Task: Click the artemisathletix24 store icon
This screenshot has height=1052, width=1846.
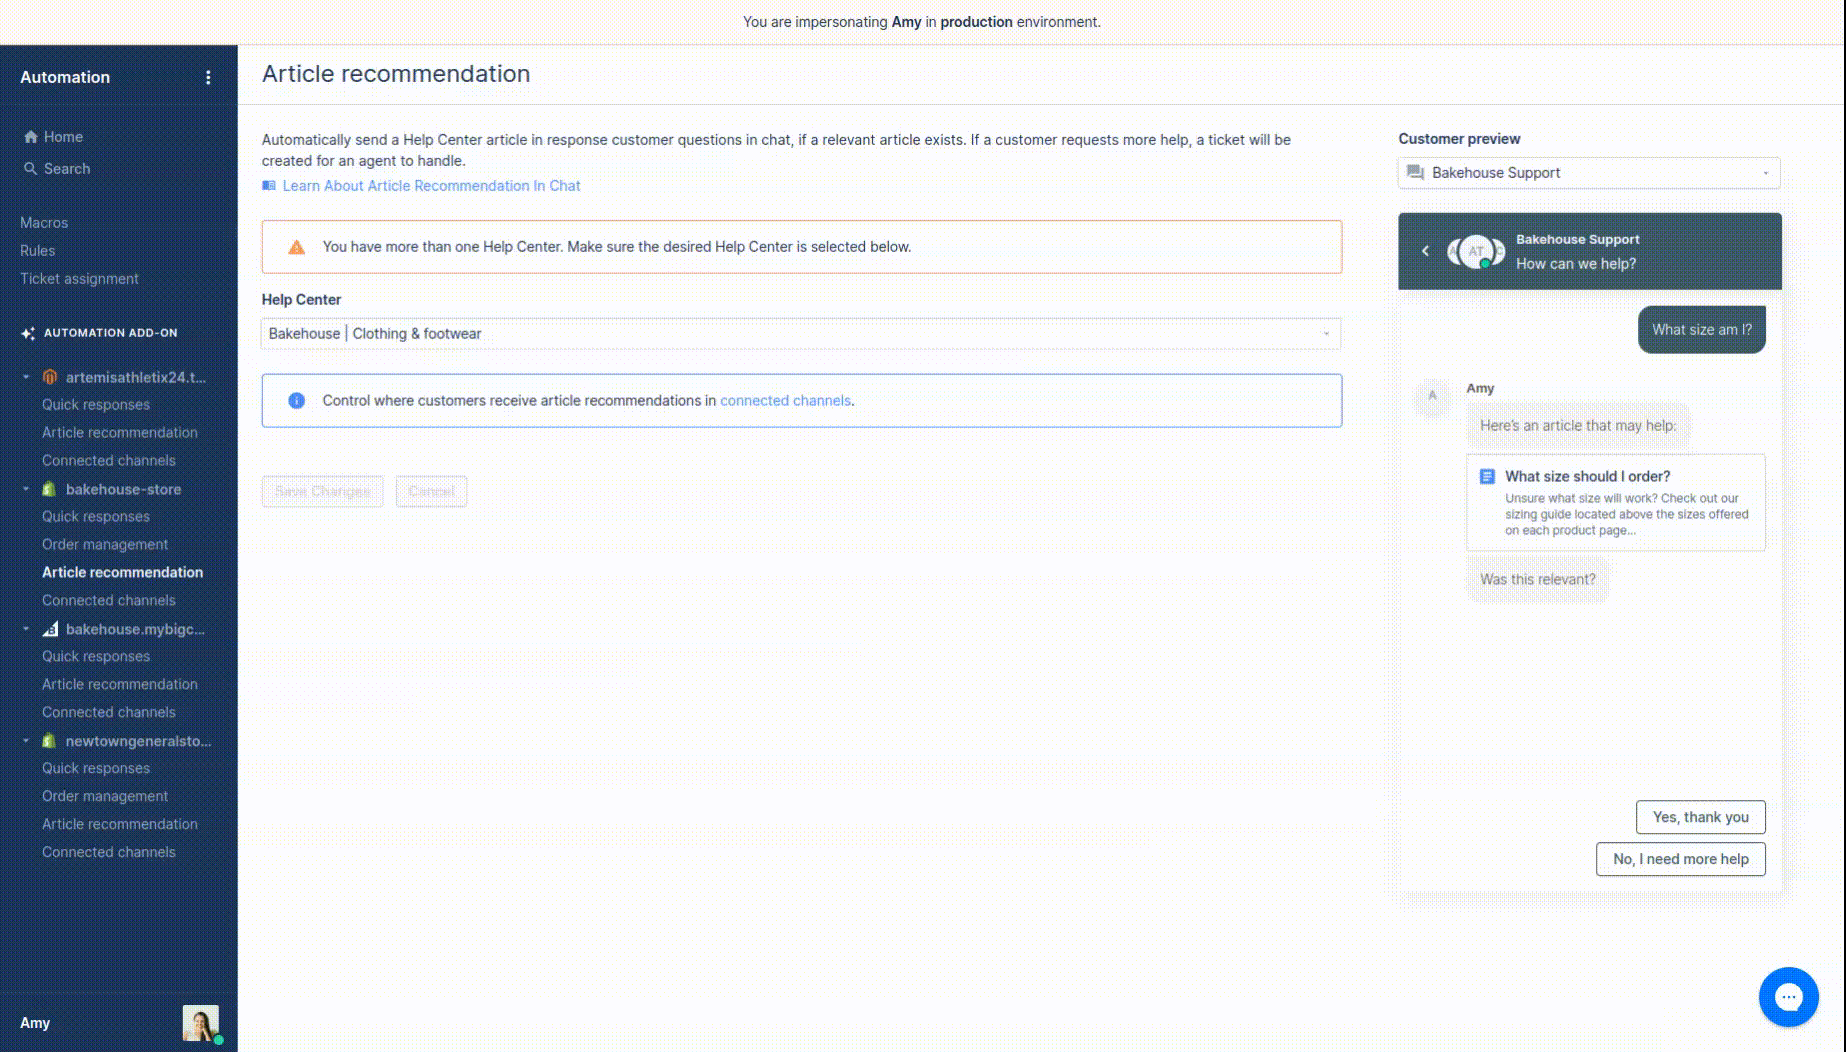Action: pyautogui.click(x=49, y=377)
